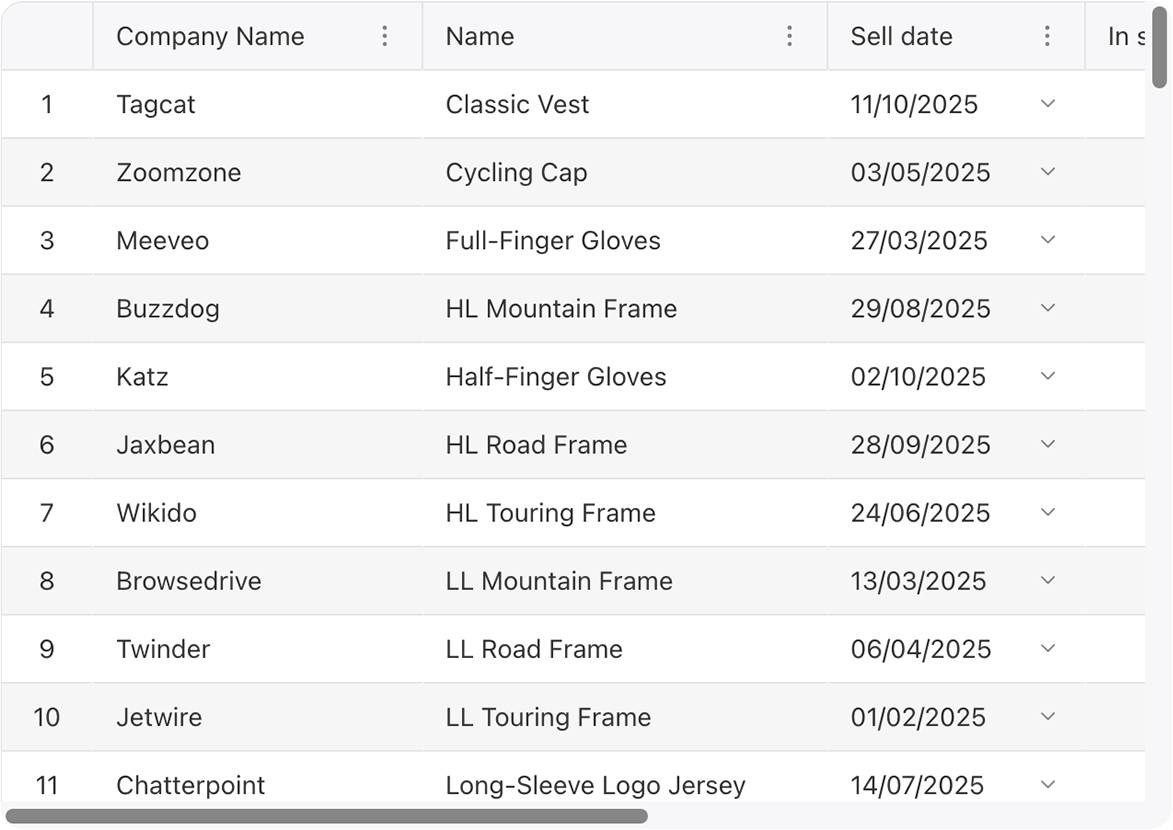Expand the 27/03/2025 sell date dropdown
This screenshot has width=1173, height=830.
1048,239
